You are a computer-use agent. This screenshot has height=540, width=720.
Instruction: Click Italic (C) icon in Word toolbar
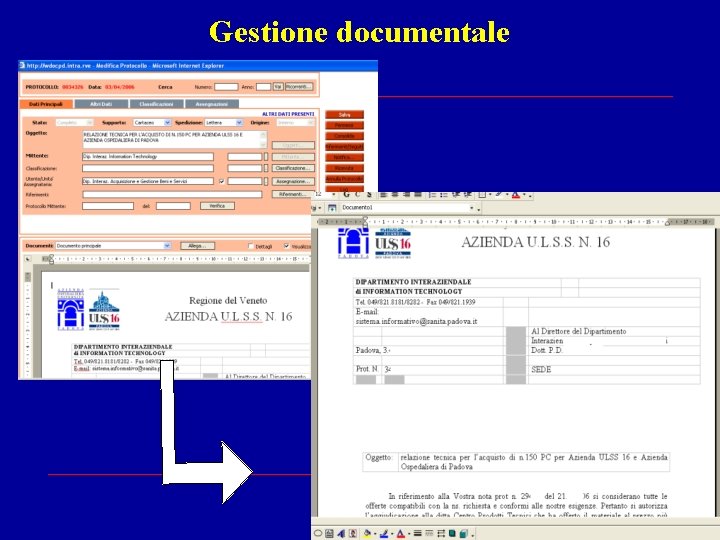pyautogui.click(x=357, y=195)
